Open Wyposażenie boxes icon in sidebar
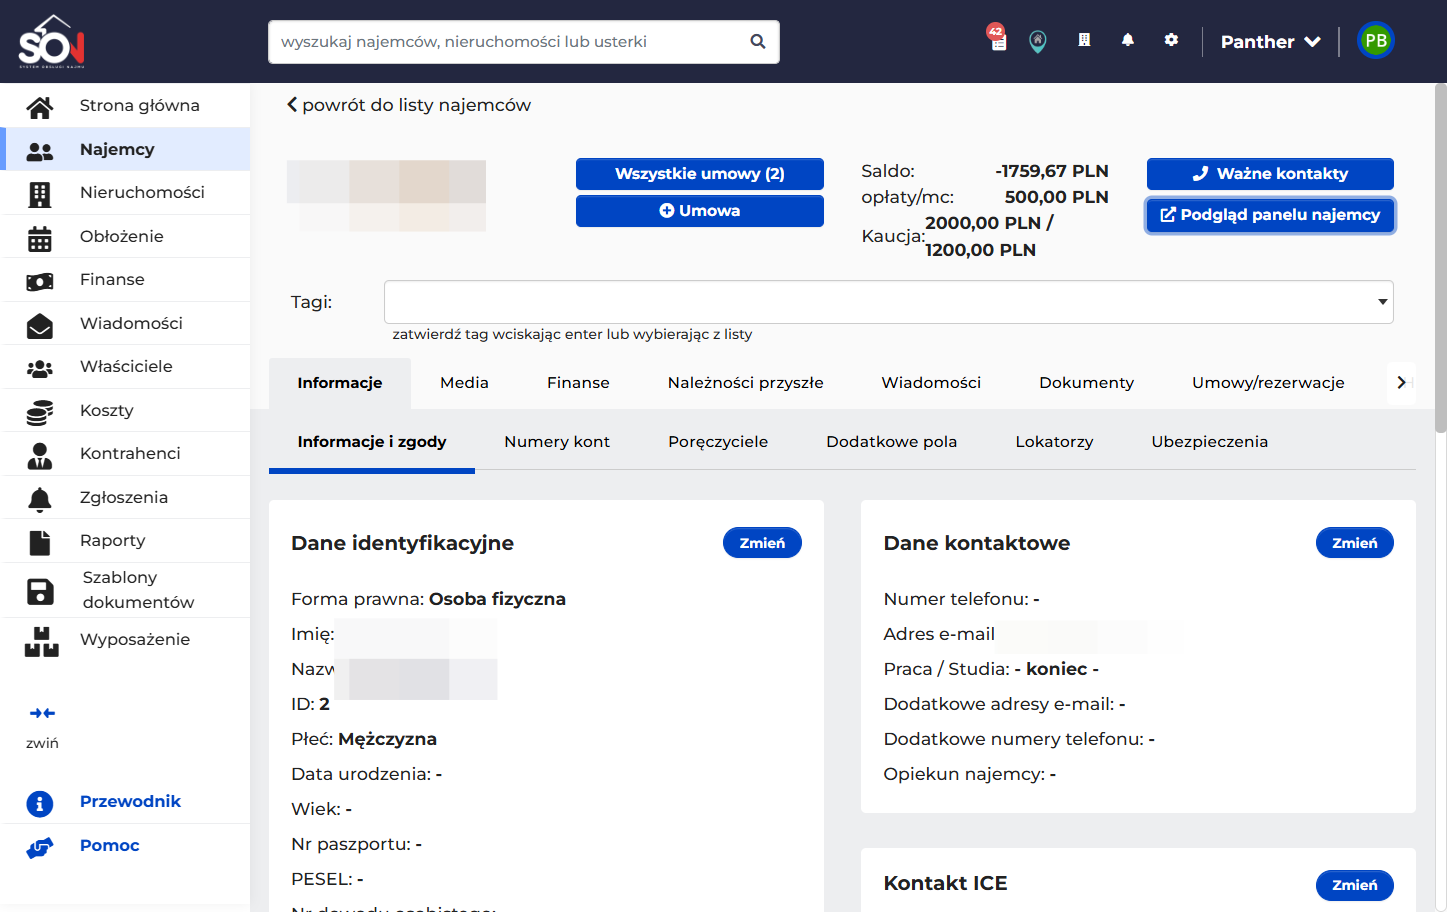This screenshot has width=1447, height=912. [42, 642]
